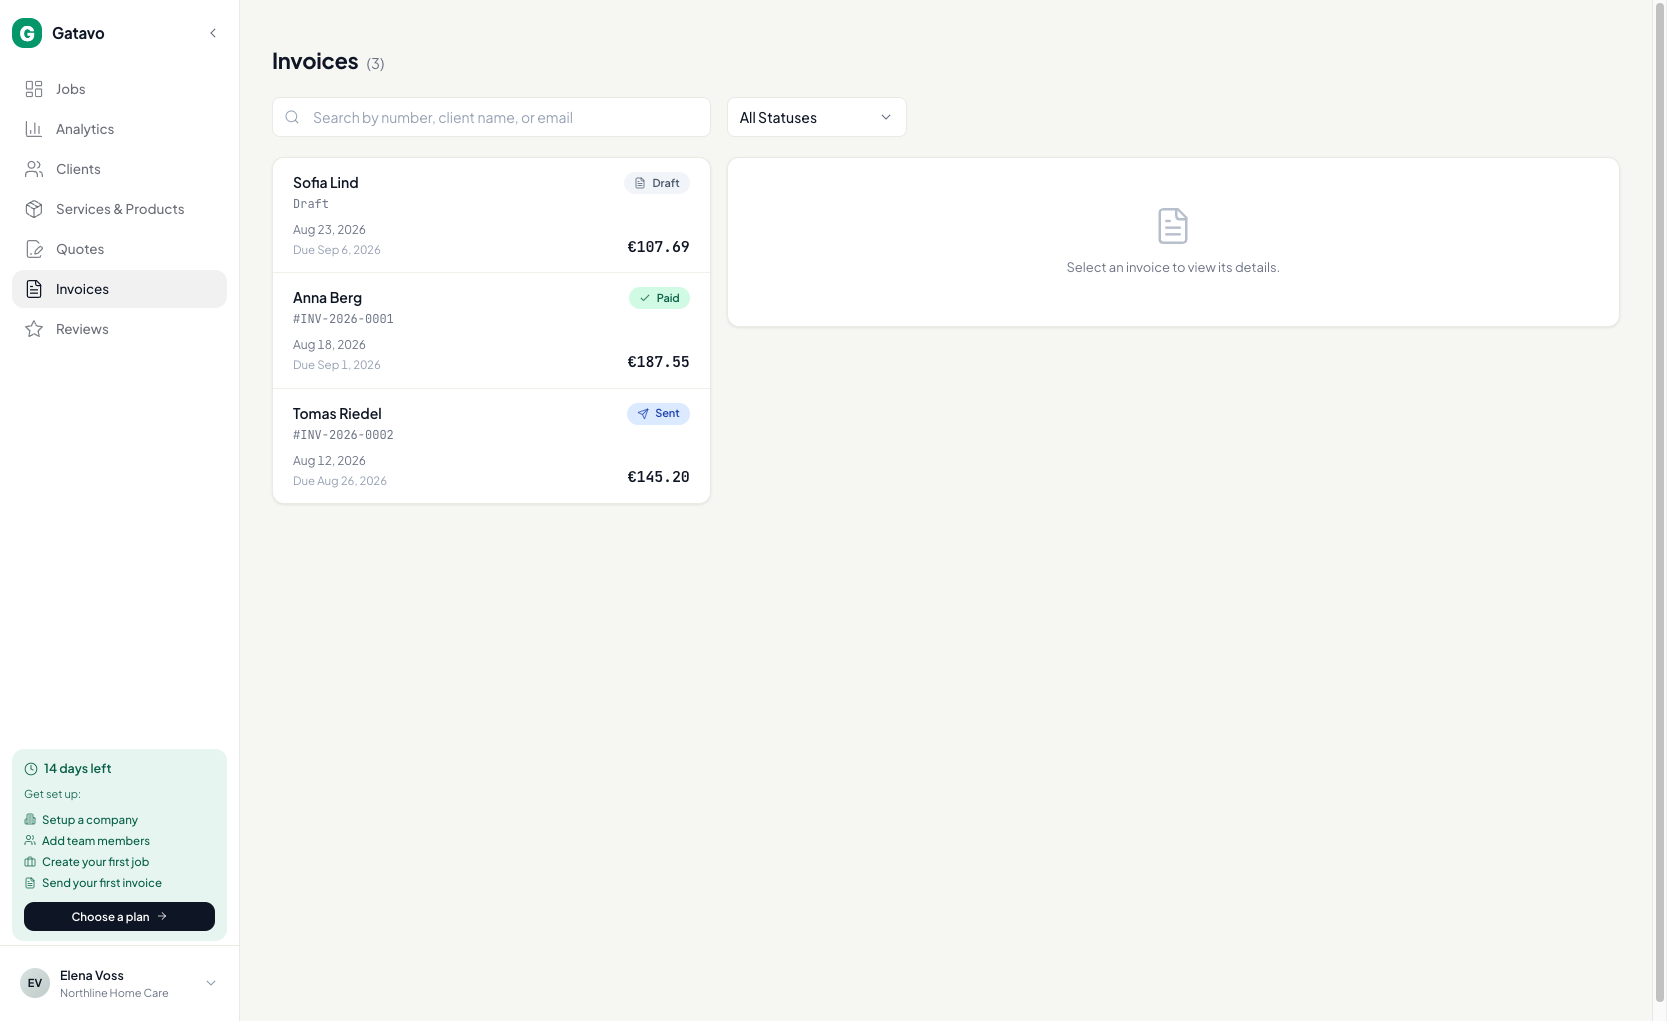Viewport: 1667px width, 1021px height.
Task: Focus the invoice search field
Action: (x=491, y=117)
